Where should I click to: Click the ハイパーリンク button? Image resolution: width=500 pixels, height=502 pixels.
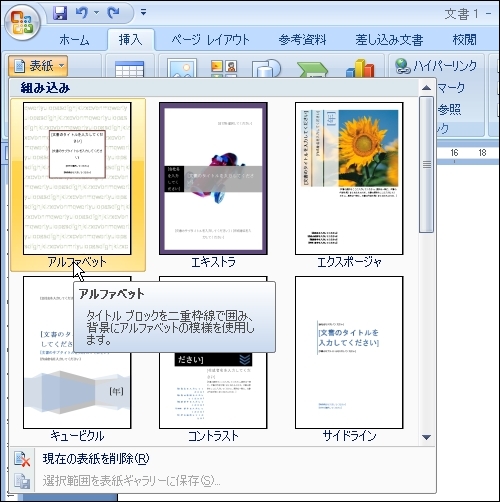tap(436, 65)
